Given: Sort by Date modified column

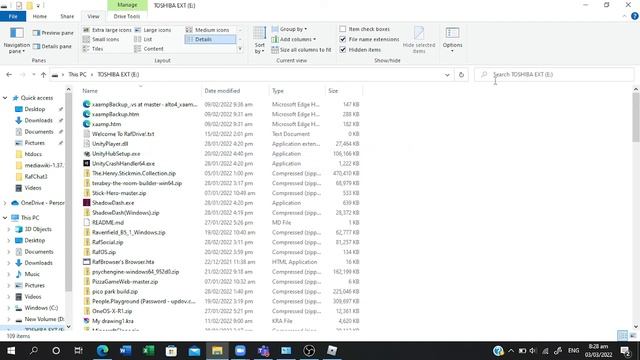Looking at the screenshot, I should point(235,91).
